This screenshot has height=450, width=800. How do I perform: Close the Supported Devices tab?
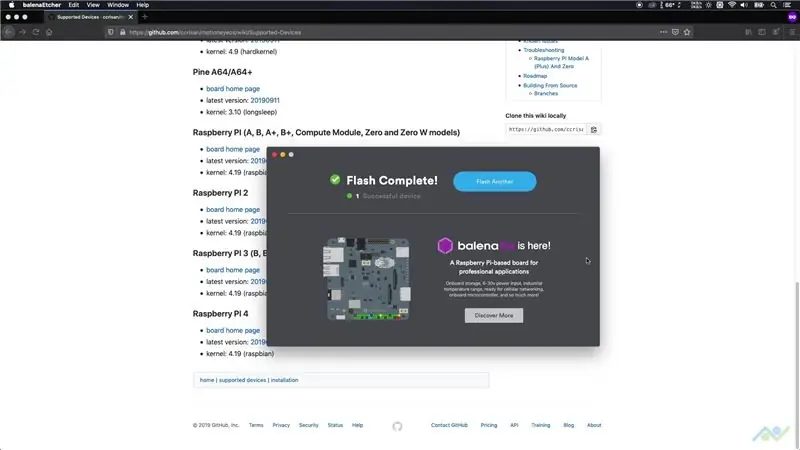click(x=131, y=17)
